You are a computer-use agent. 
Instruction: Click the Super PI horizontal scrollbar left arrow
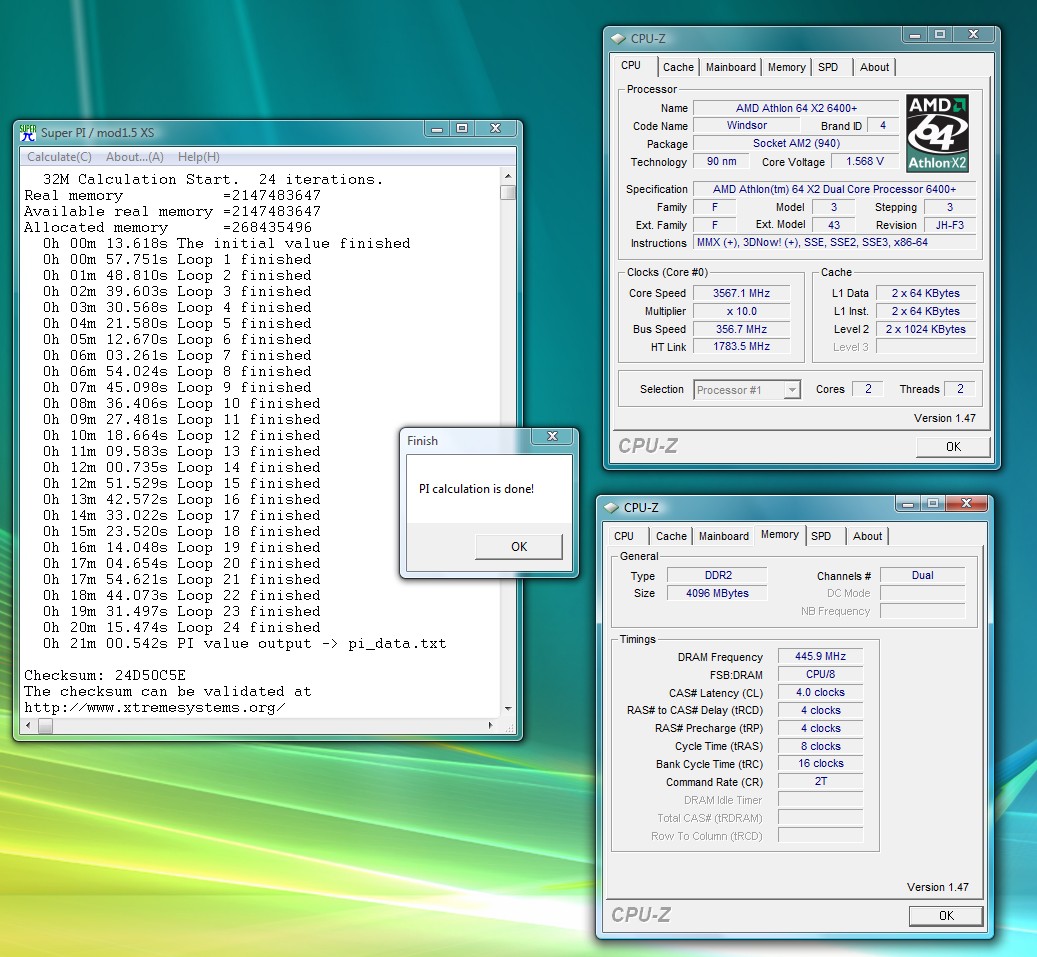coord(28,726)
